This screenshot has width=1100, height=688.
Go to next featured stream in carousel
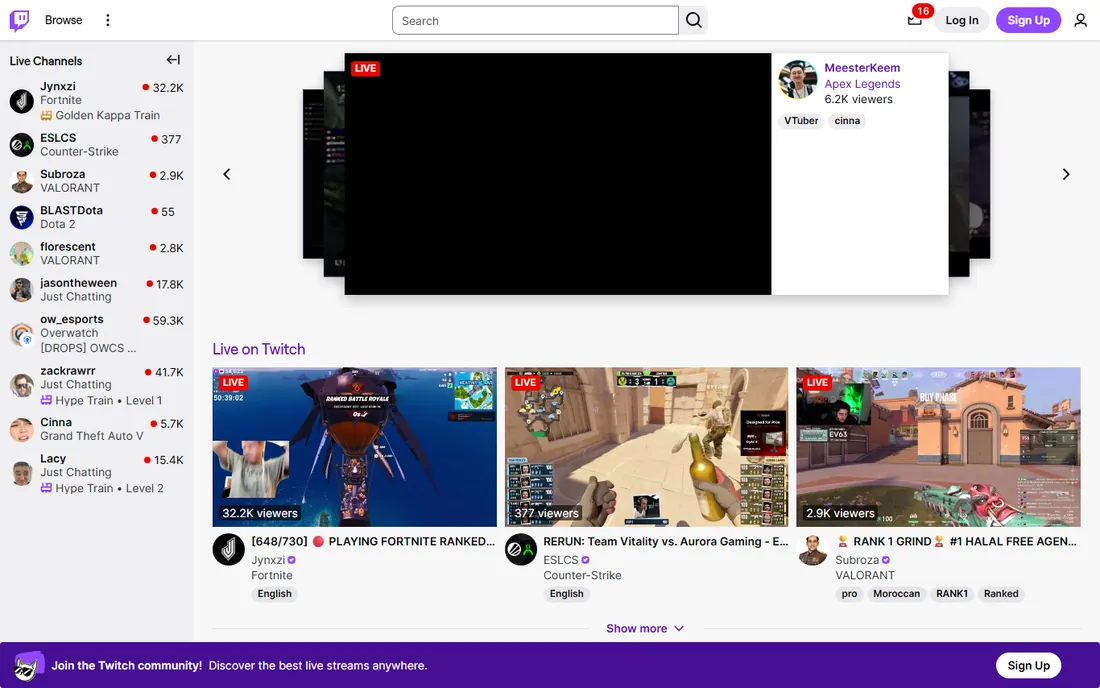point(1066,174)
